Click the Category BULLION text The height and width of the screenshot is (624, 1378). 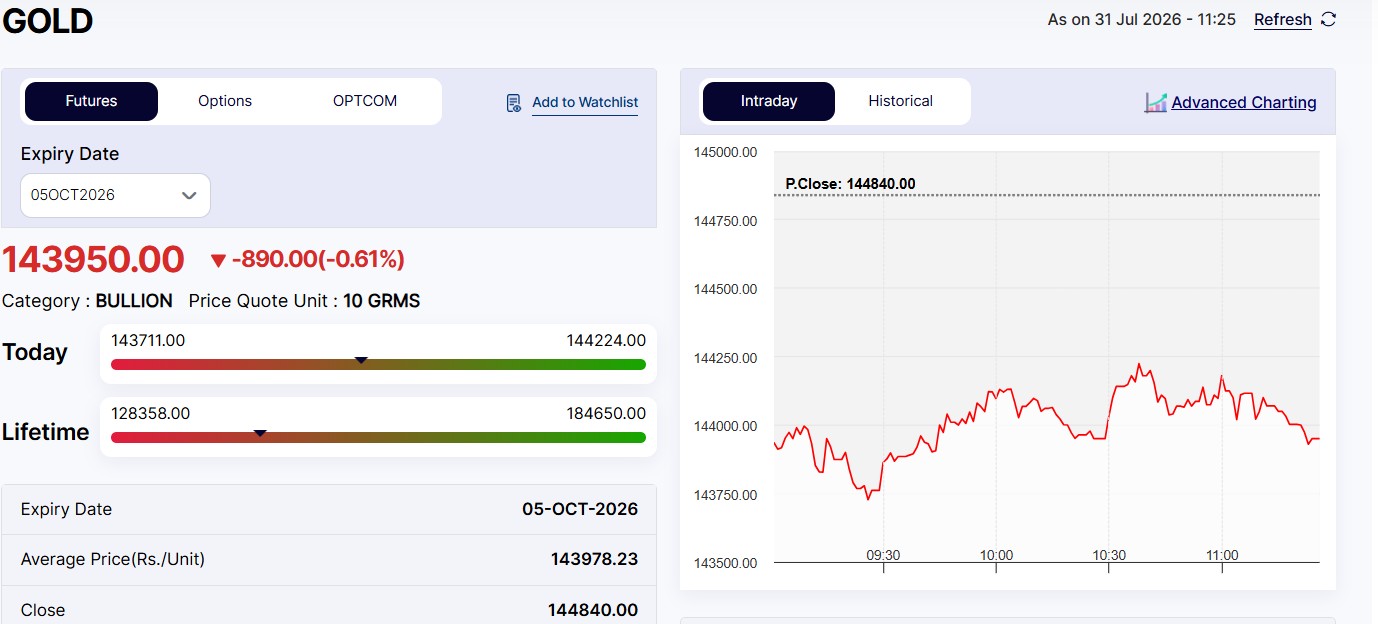coord(87,301)
